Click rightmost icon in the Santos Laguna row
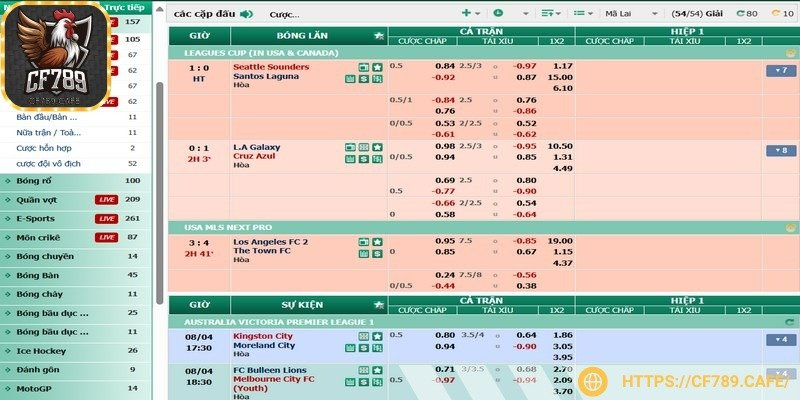Image resolution: width=800 pixels, height=400 pixels. pyautogui.click(x=377, y=79)
